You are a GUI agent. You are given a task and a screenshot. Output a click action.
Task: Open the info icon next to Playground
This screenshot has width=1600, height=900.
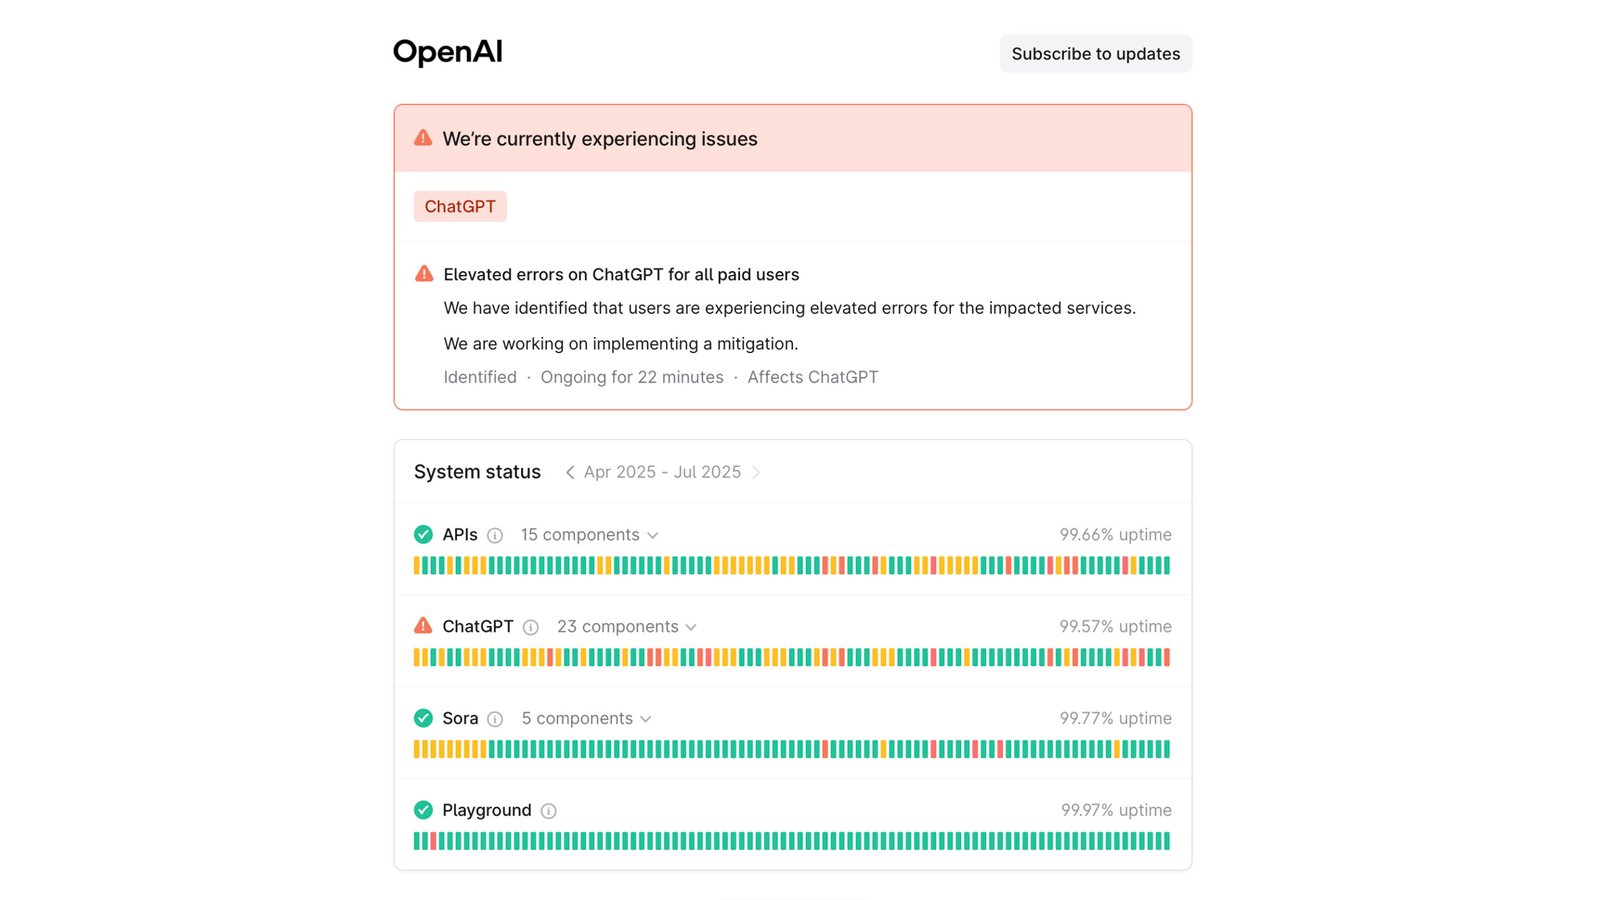[x=549, y=811]
